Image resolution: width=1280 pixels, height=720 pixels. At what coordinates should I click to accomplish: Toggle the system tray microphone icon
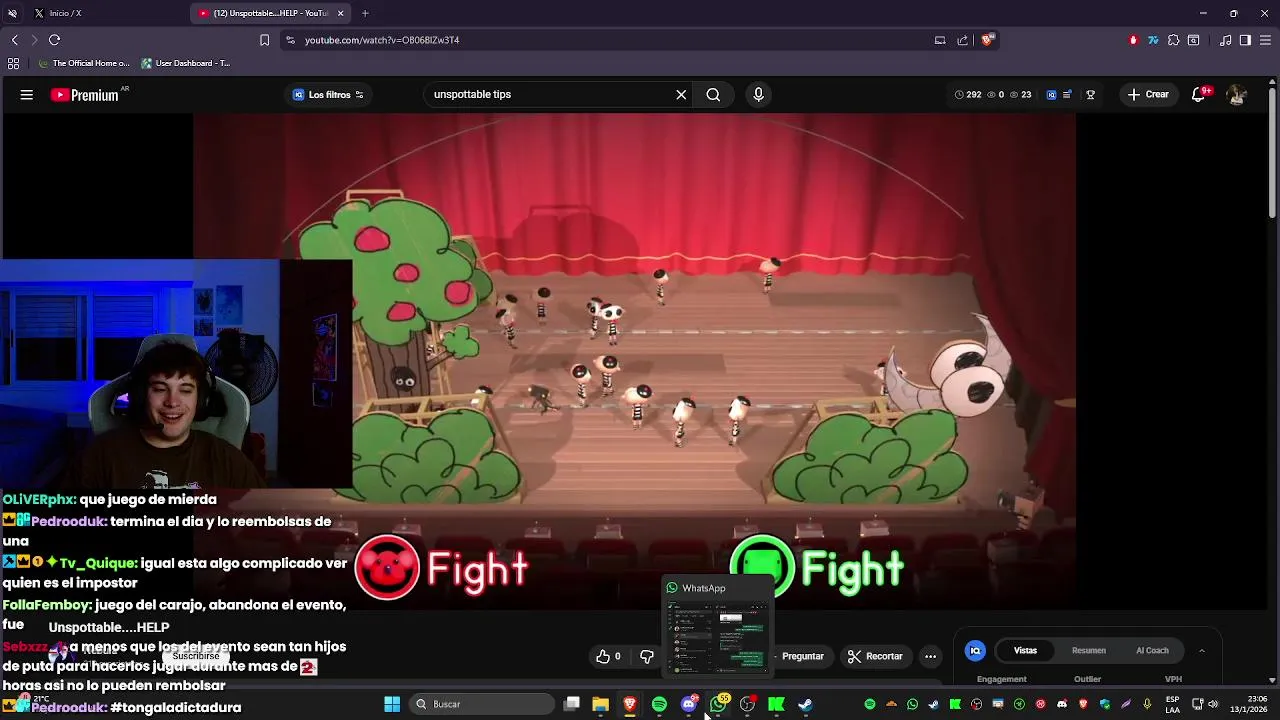tap(1147, 705)
